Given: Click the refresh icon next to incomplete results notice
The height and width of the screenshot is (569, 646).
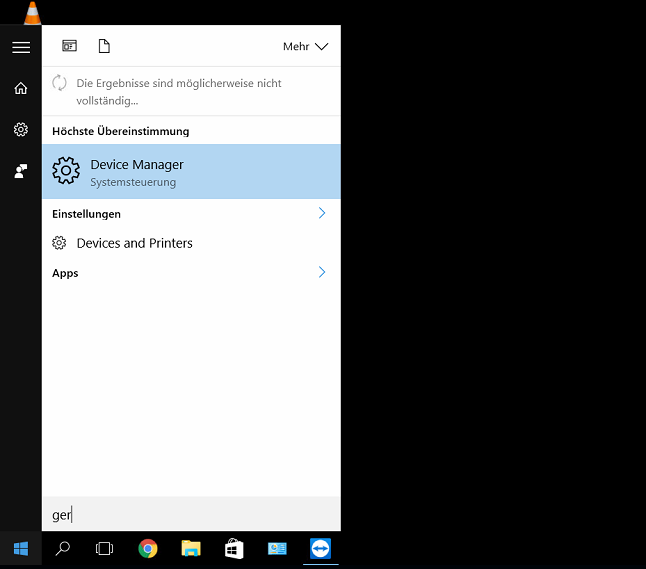Looking at the screenshot, I should [59, 82].
